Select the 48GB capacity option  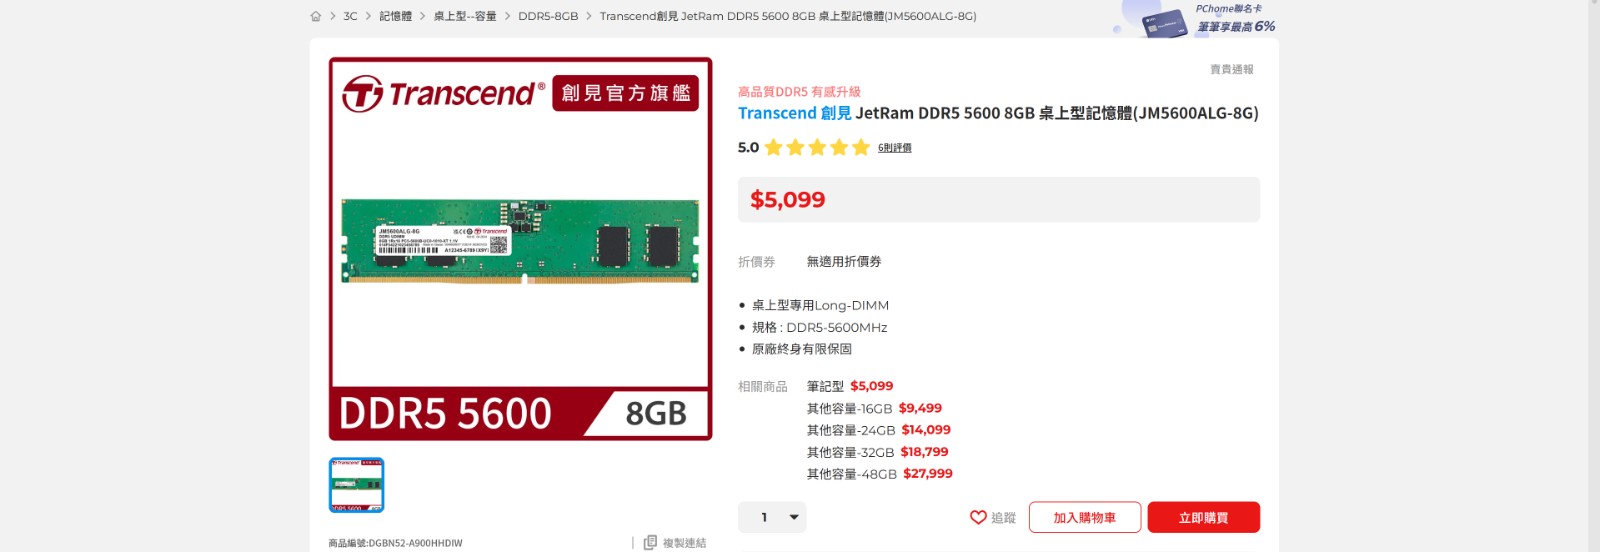(880, 474)
